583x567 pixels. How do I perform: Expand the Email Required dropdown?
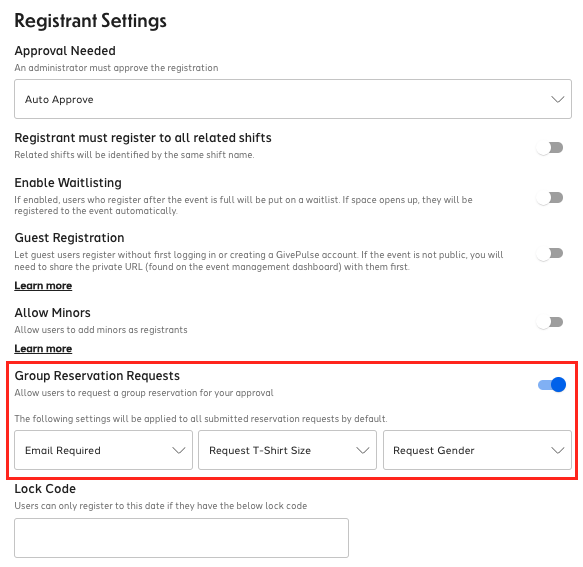[x=103, y=450]
